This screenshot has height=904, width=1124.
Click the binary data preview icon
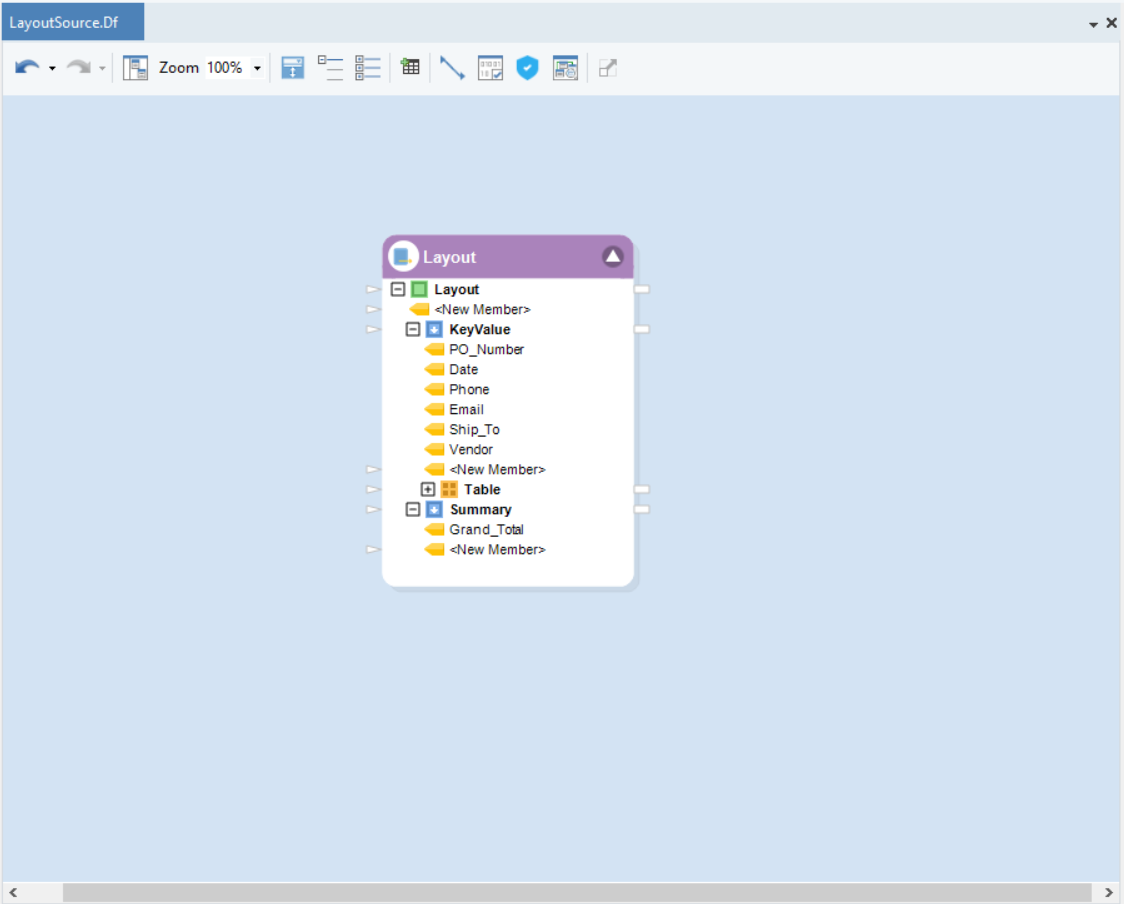point(490,68)
